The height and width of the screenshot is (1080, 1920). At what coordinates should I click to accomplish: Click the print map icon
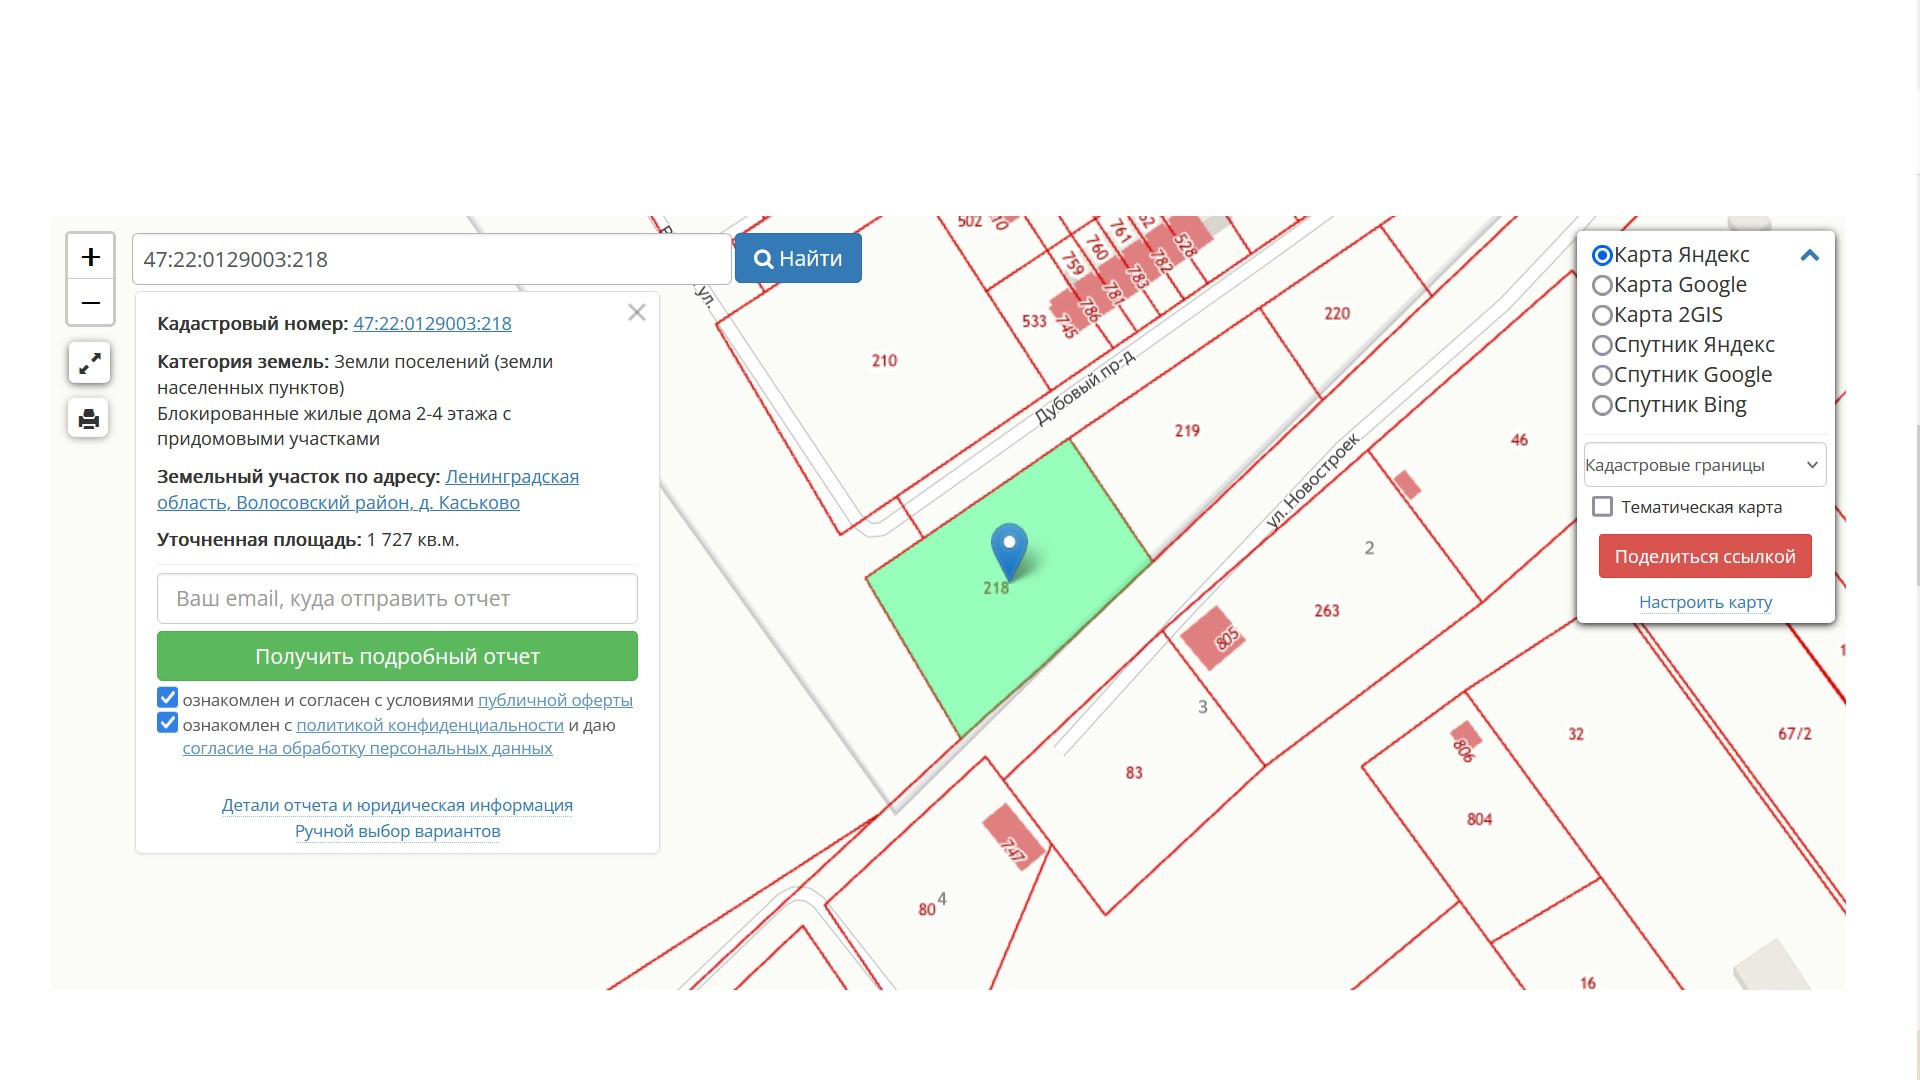click(89, 418)
